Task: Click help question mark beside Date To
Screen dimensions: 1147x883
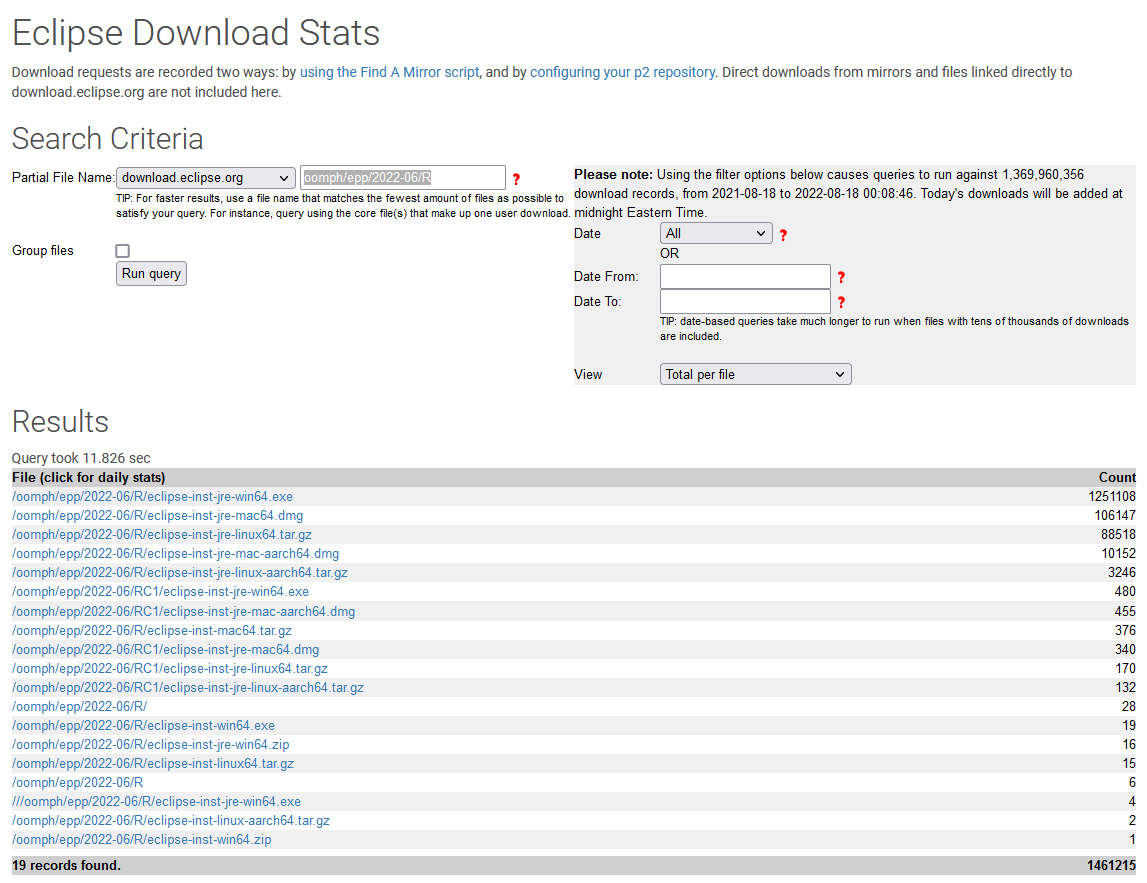Action: tap(841, 302)
